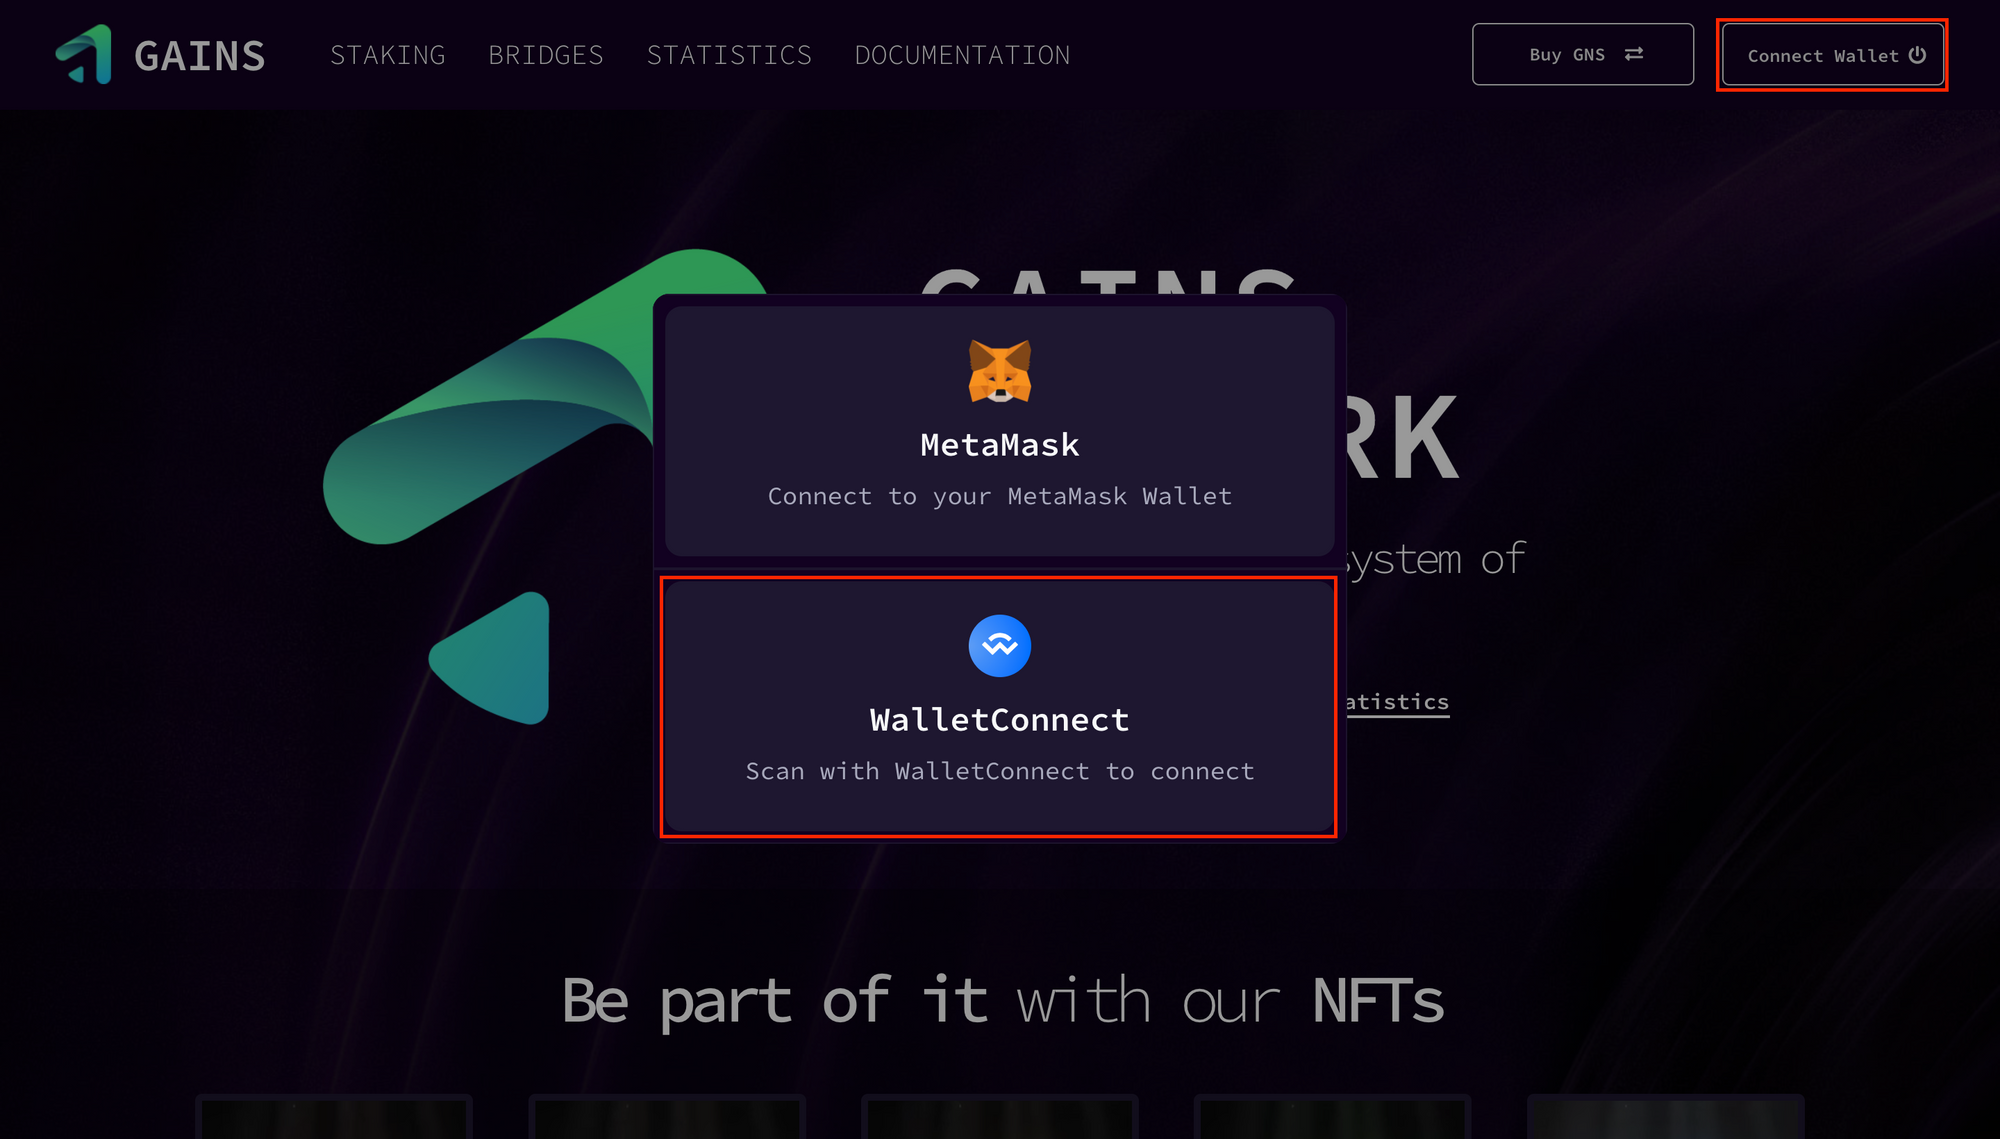2000x1139 pixels.
Task: Open the STATISTICS nav item
Action: [729, 55]
